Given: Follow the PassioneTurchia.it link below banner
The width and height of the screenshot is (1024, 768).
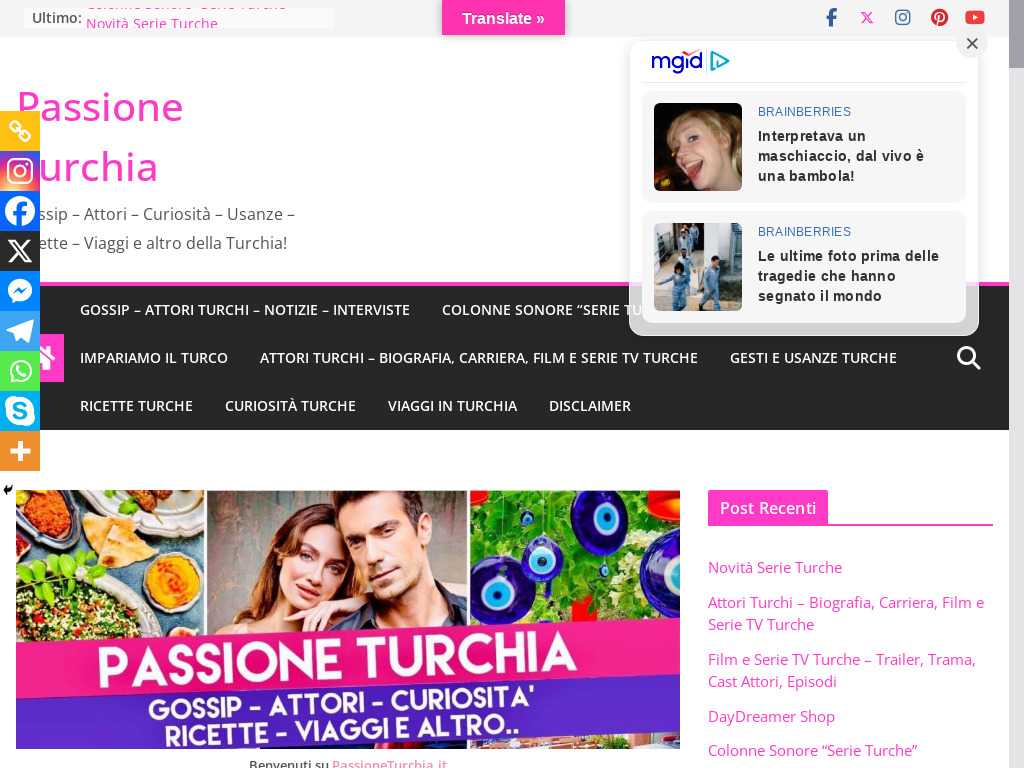Looking at the screenshot, I should pos(389,763).
